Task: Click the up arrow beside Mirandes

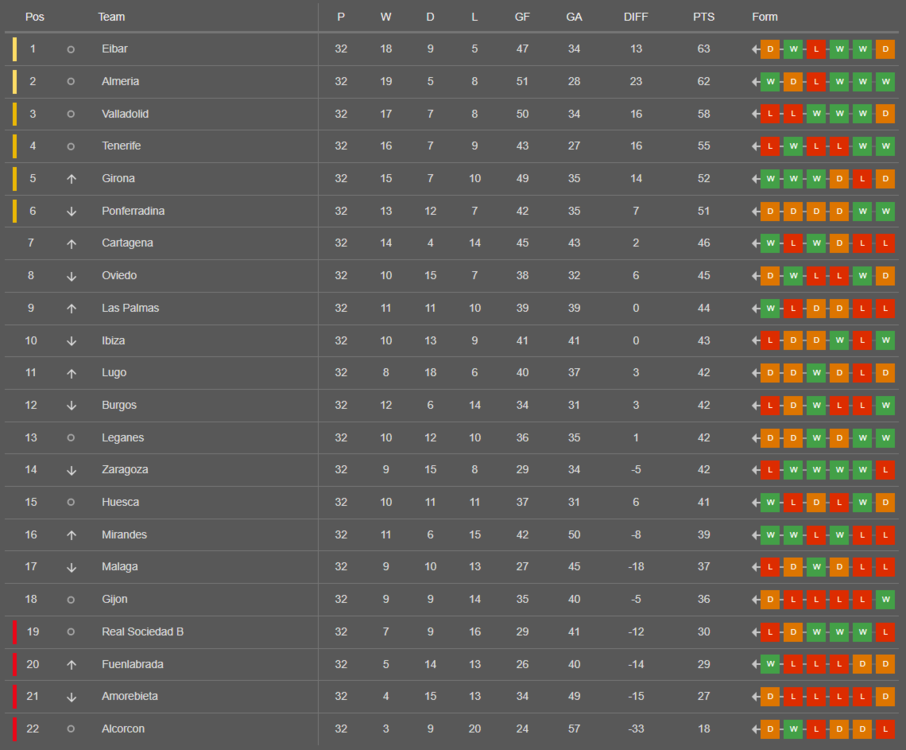Action: pos(71,535)
